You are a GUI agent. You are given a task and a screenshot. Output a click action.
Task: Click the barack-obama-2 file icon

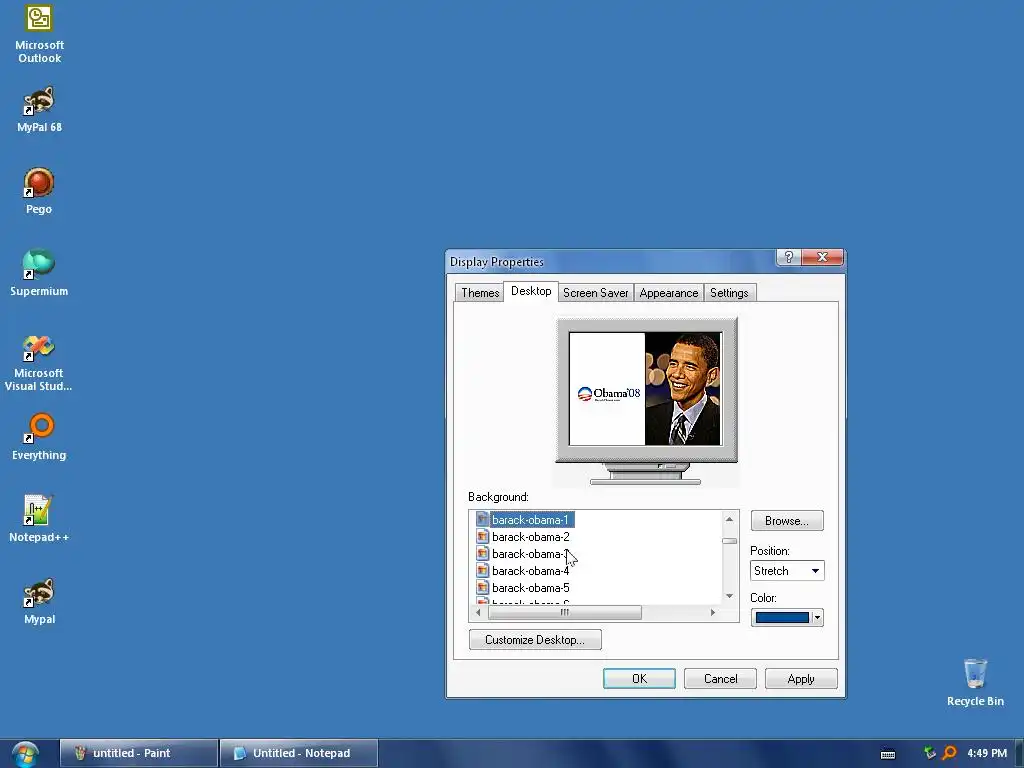pyautogui.click(x=483, y=536)
